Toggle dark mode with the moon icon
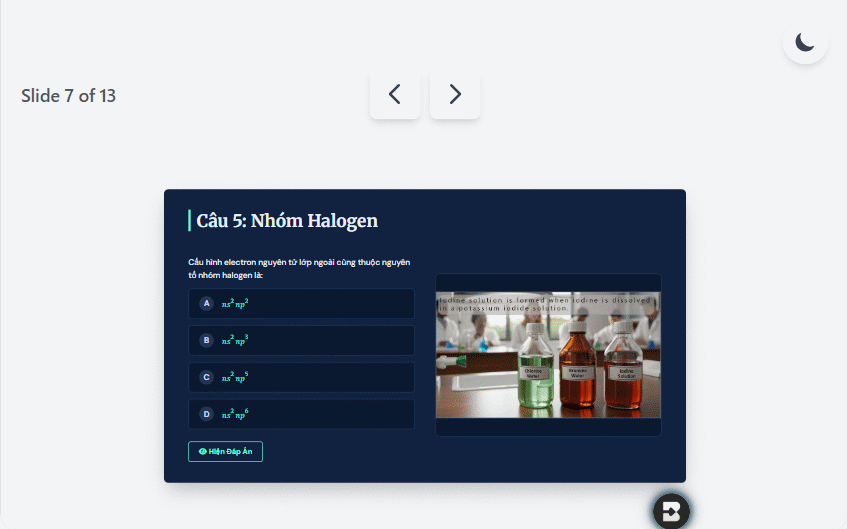Viewport: 847px width, 529px height. (x=805, y=42)
